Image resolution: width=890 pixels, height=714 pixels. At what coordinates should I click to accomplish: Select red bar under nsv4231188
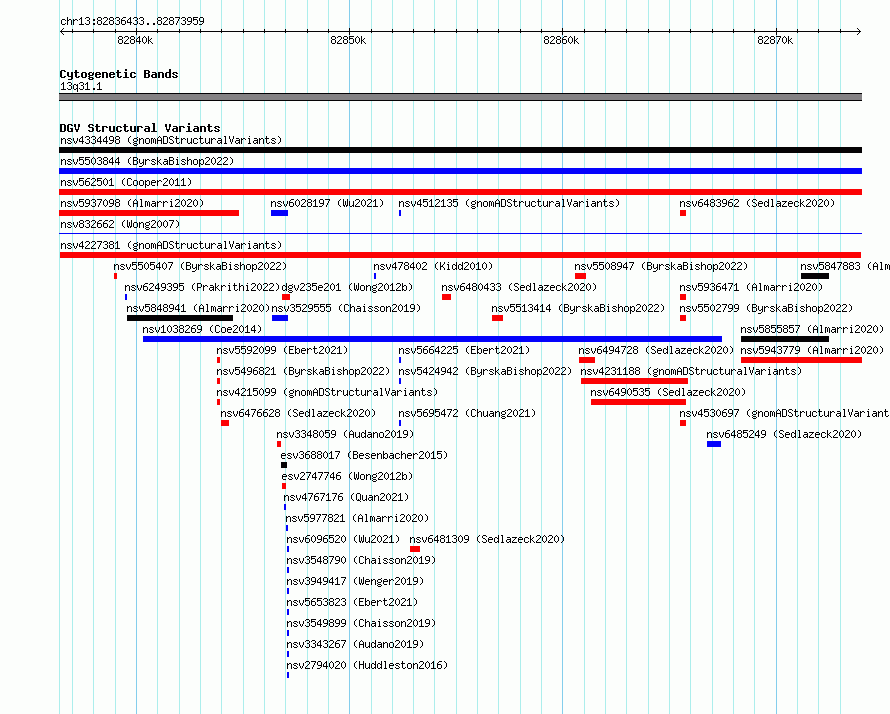pos(635,381)
